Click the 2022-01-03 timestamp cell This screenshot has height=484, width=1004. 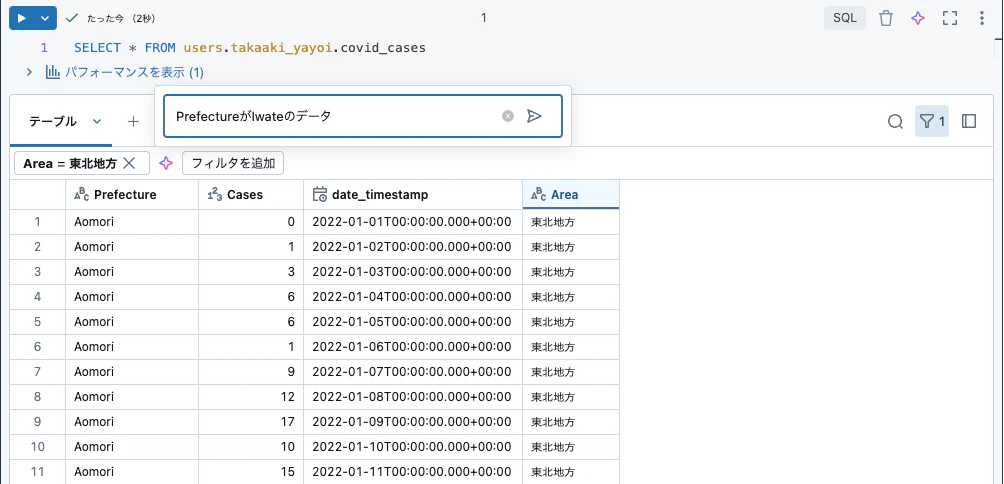pos(413,271)
